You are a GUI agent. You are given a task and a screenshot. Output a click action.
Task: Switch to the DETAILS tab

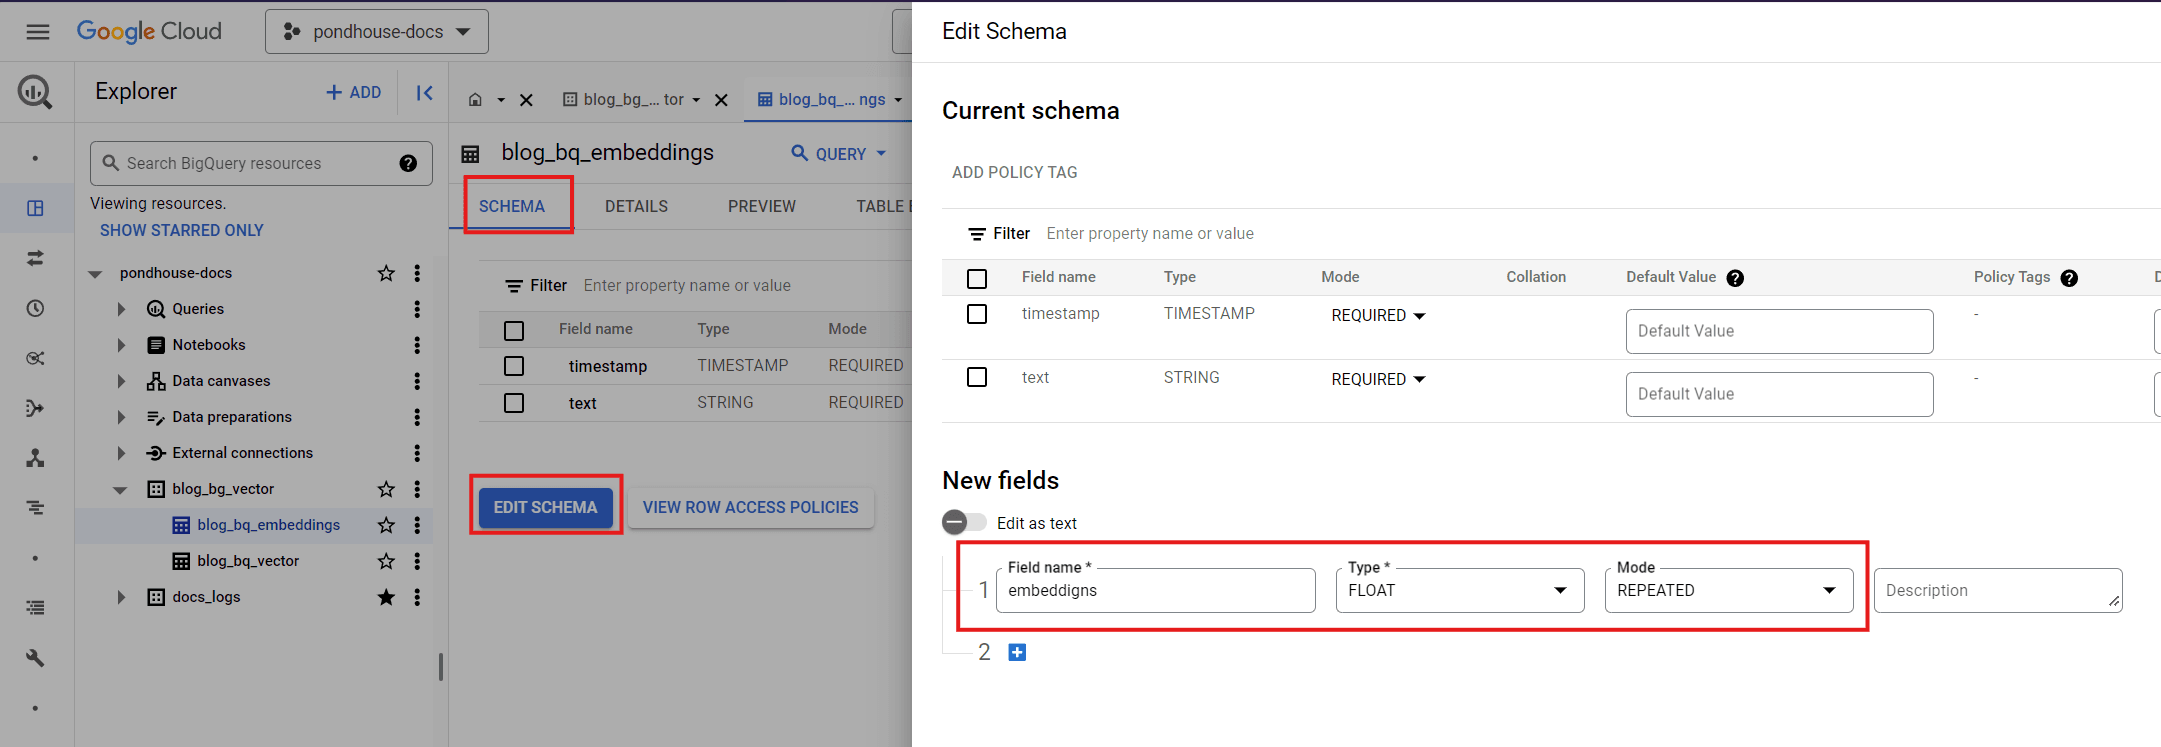point(636,206)
